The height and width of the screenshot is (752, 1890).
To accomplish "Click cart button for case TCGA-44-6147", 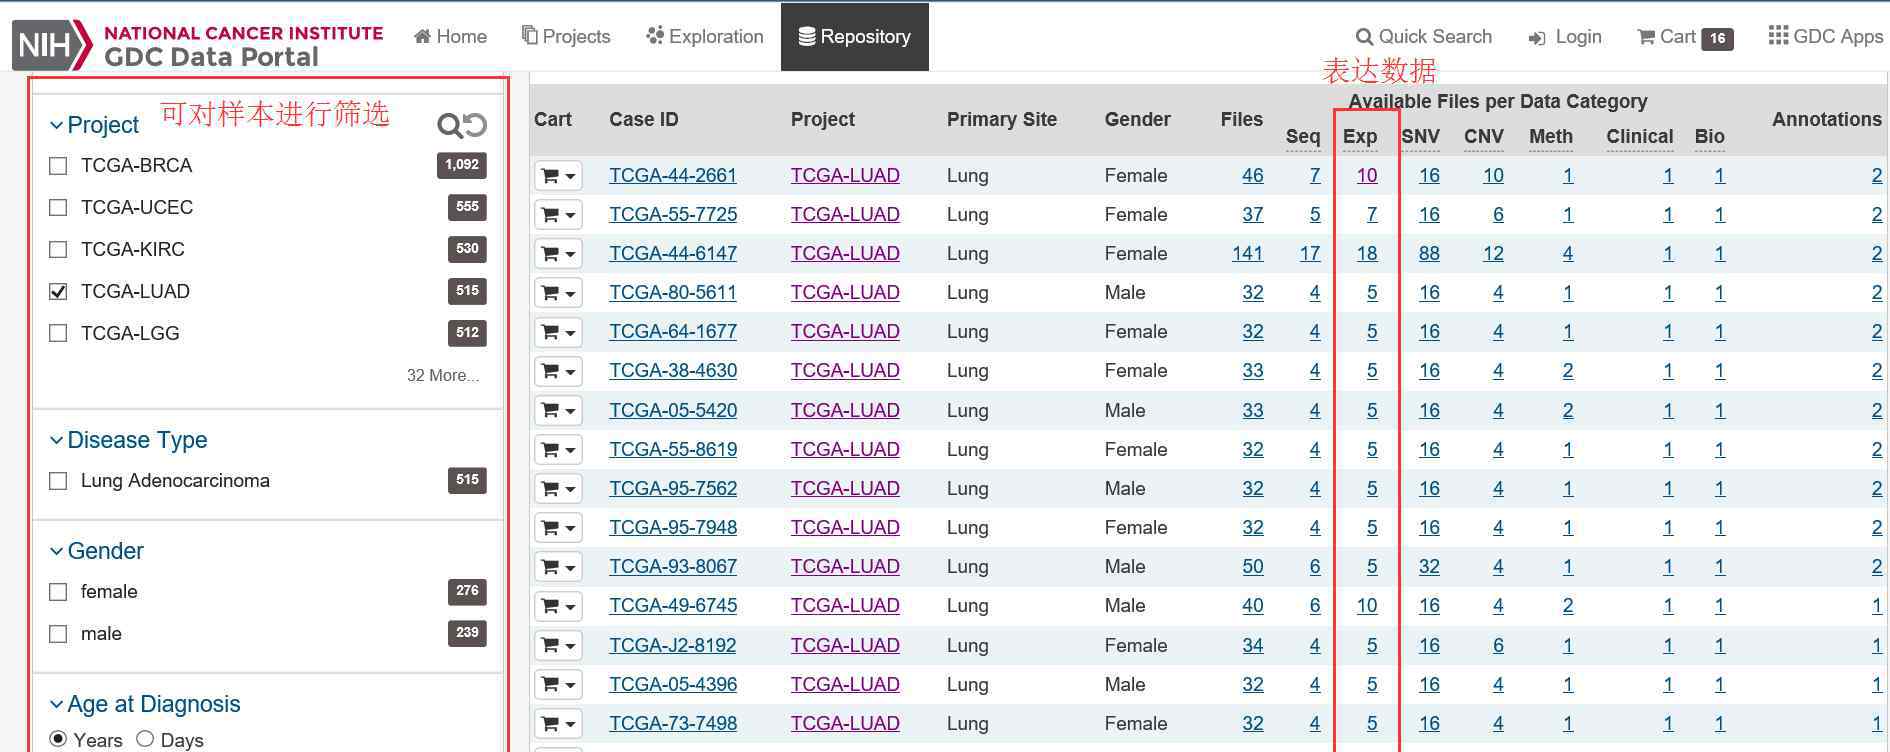I will (558, 254).
